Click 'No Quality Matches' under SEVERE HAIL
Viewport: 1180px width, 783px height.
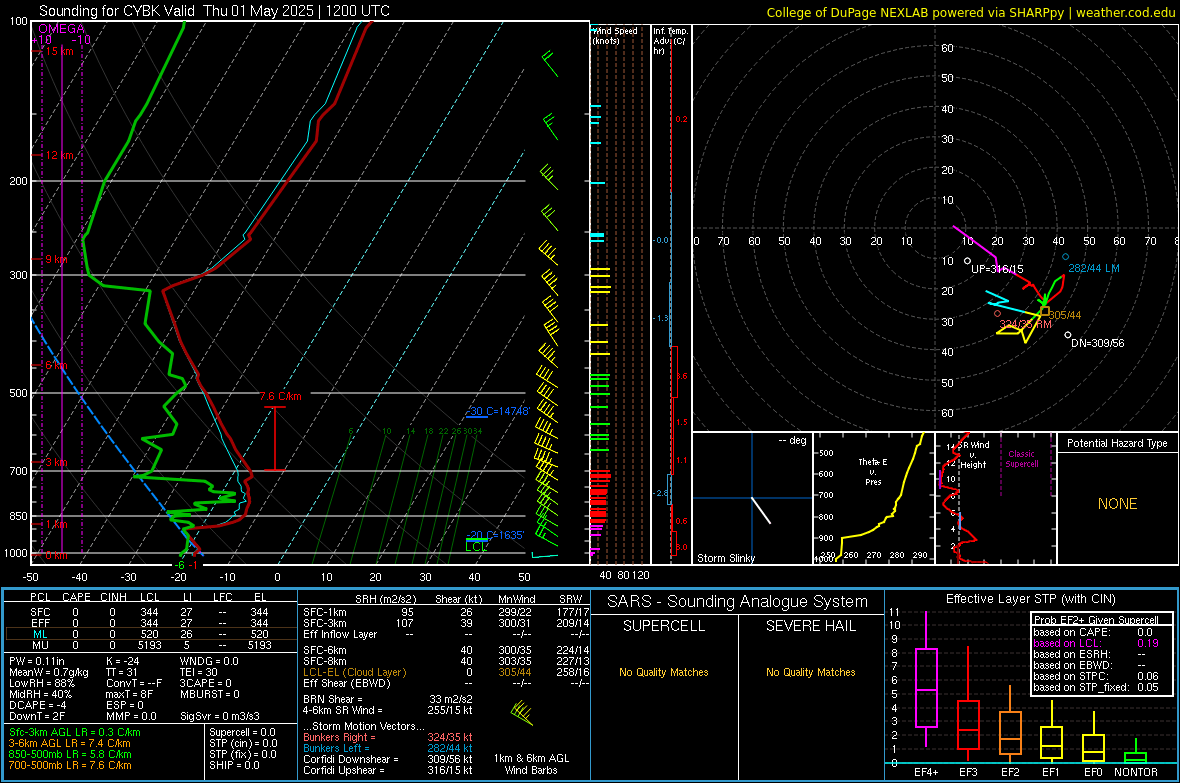pyautogui.click(x=810, y=672)
